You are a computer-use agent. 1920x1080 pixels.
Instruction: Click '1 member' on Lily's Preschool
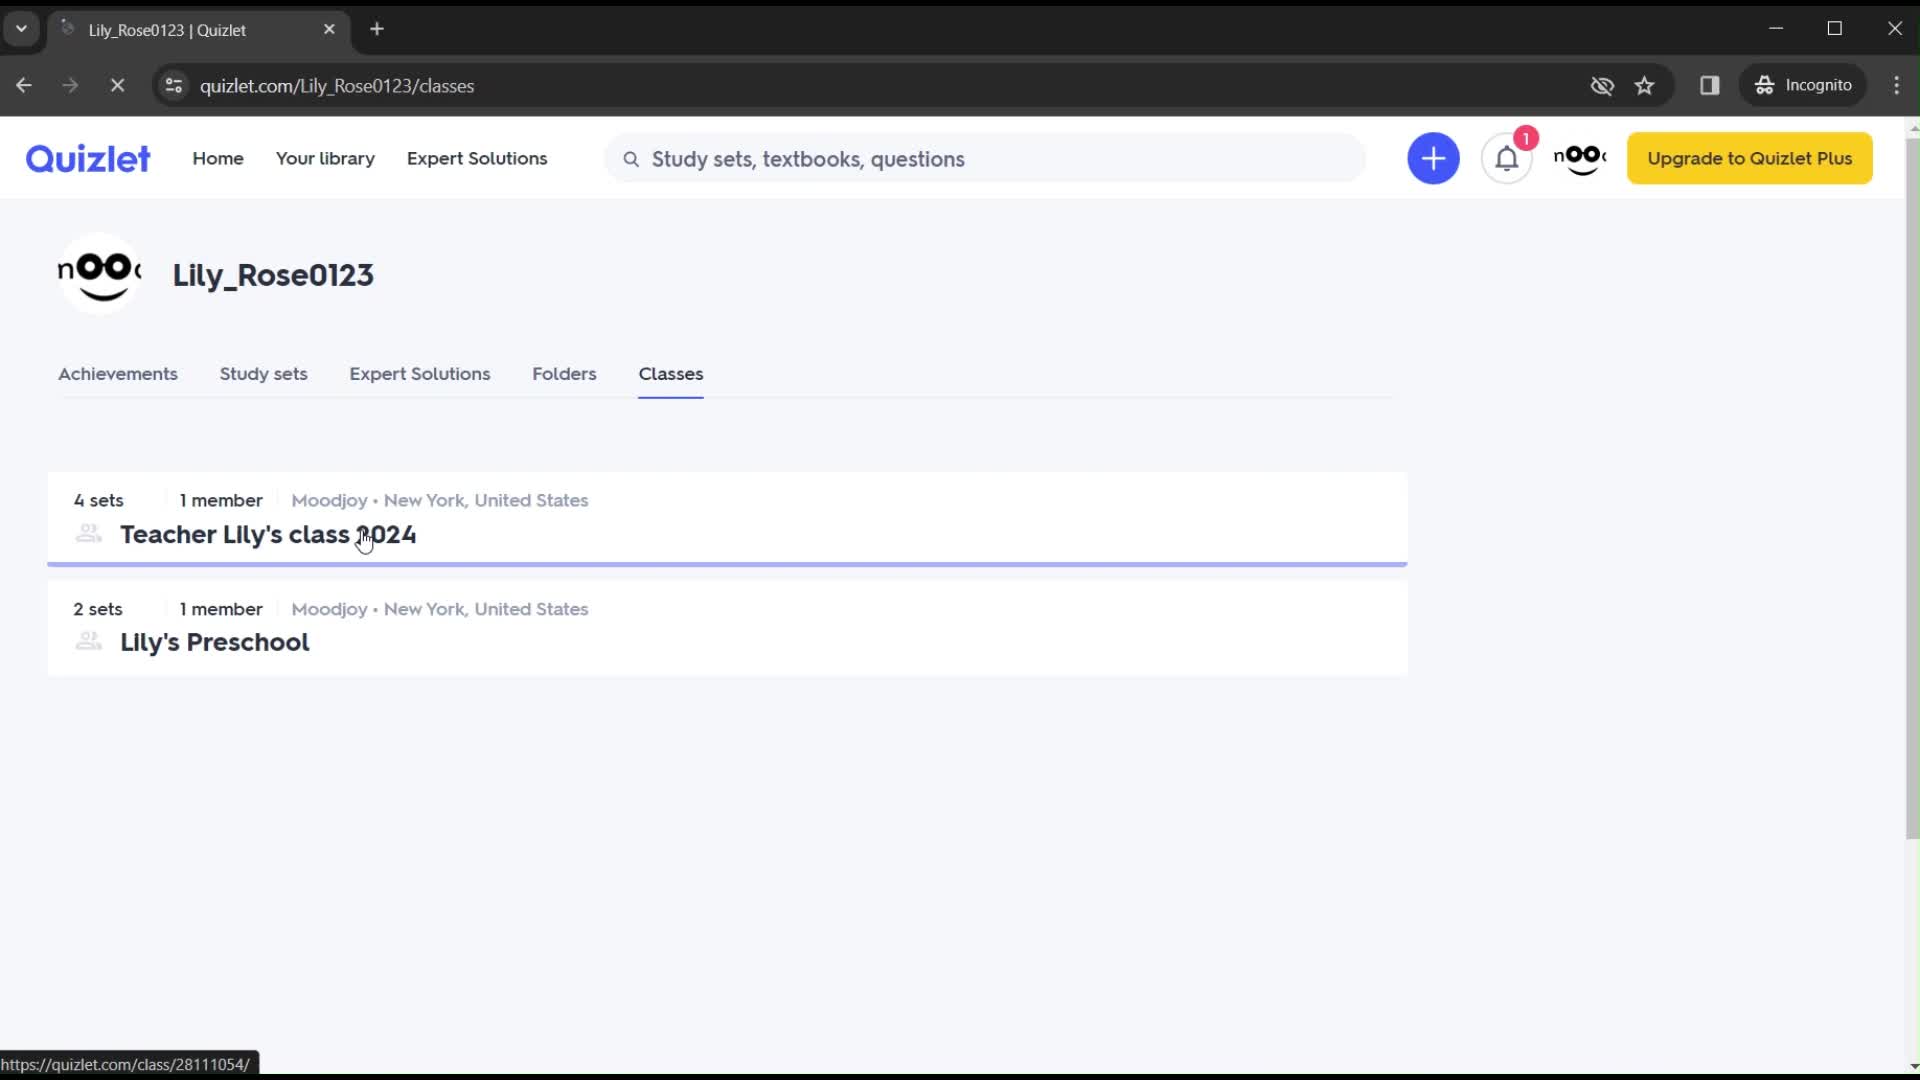click(221, 609)
